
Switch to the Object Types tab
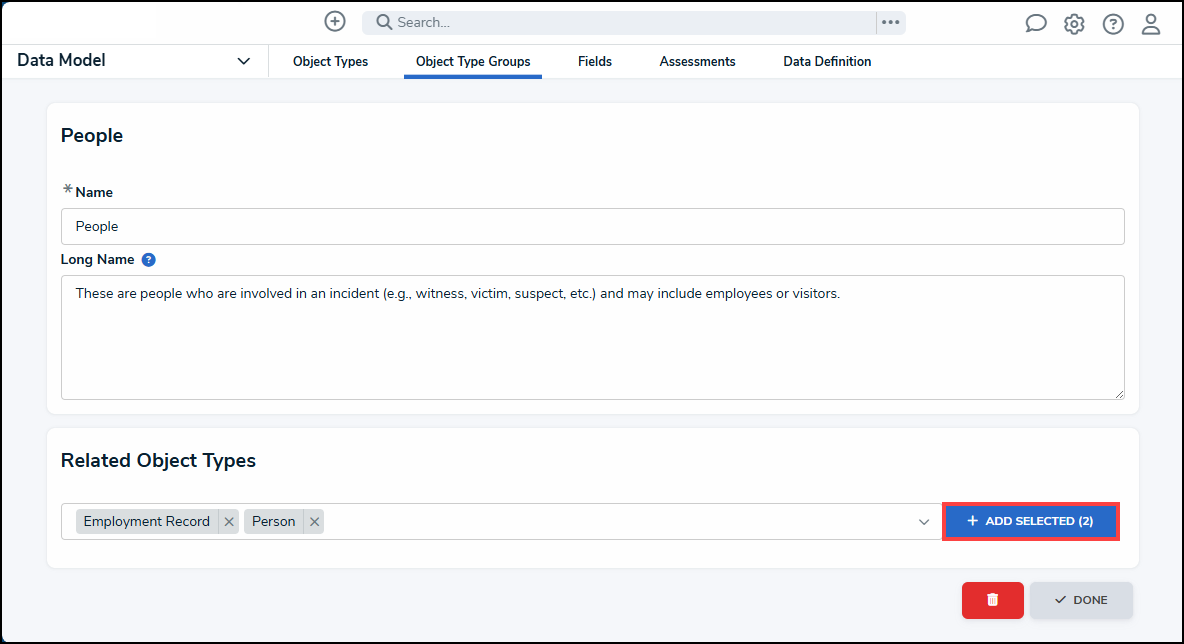pyautogui.click(x=330, y=62)
